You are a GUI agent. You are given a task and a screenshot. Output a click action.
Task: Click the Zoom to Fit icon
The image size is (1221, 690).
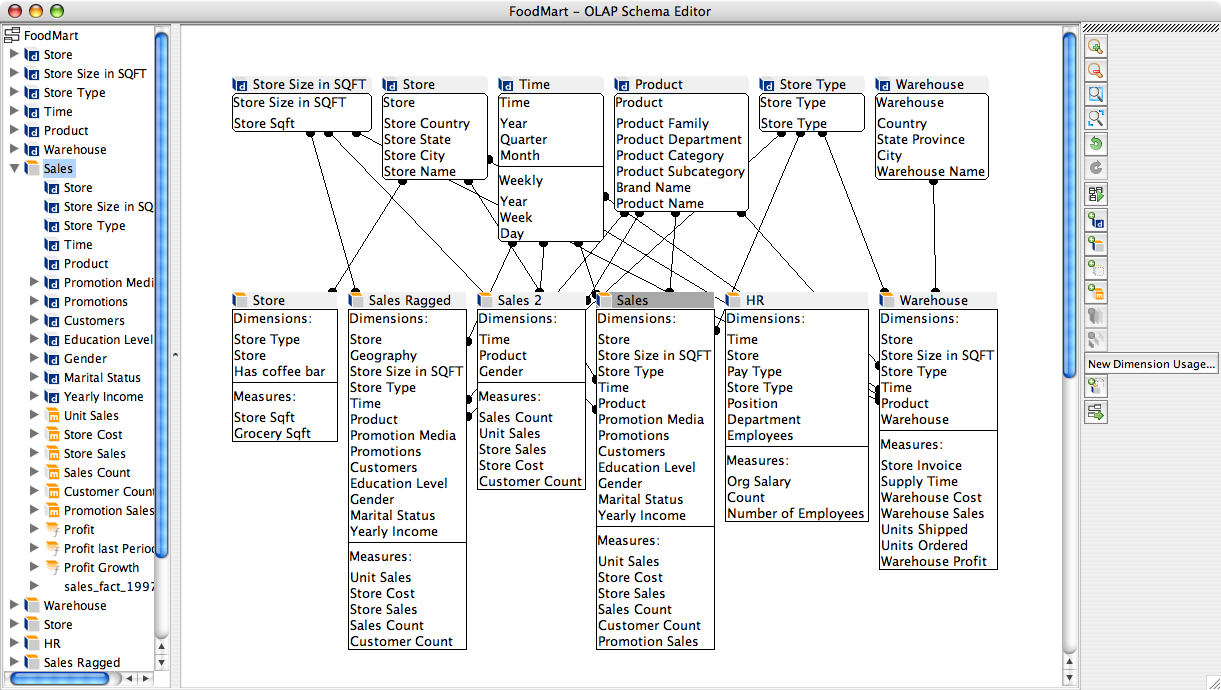tap(1096, 118)
